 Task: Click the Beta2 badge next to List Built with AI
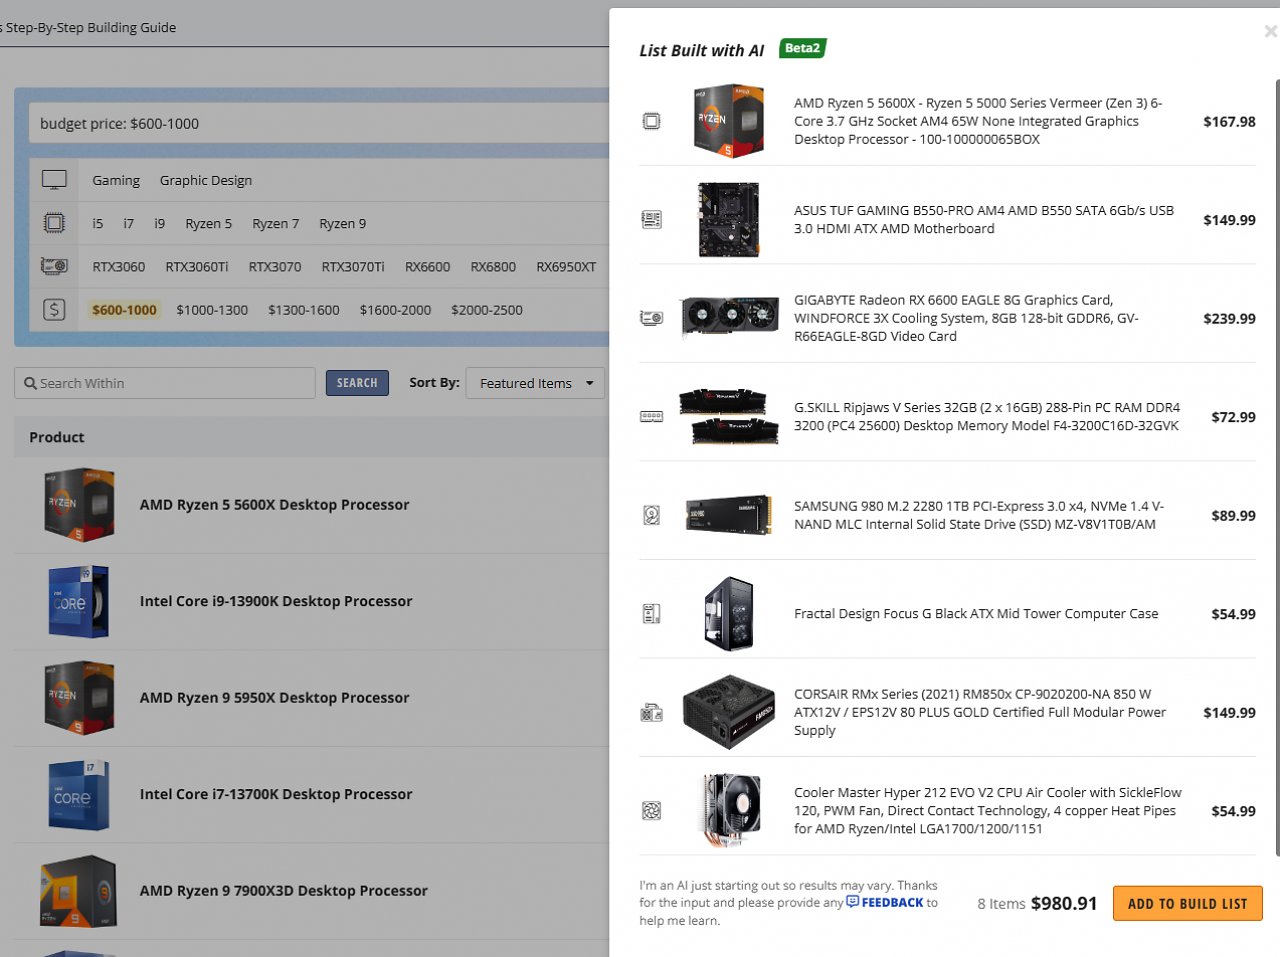pyautogui.click(x=802, y=48)
